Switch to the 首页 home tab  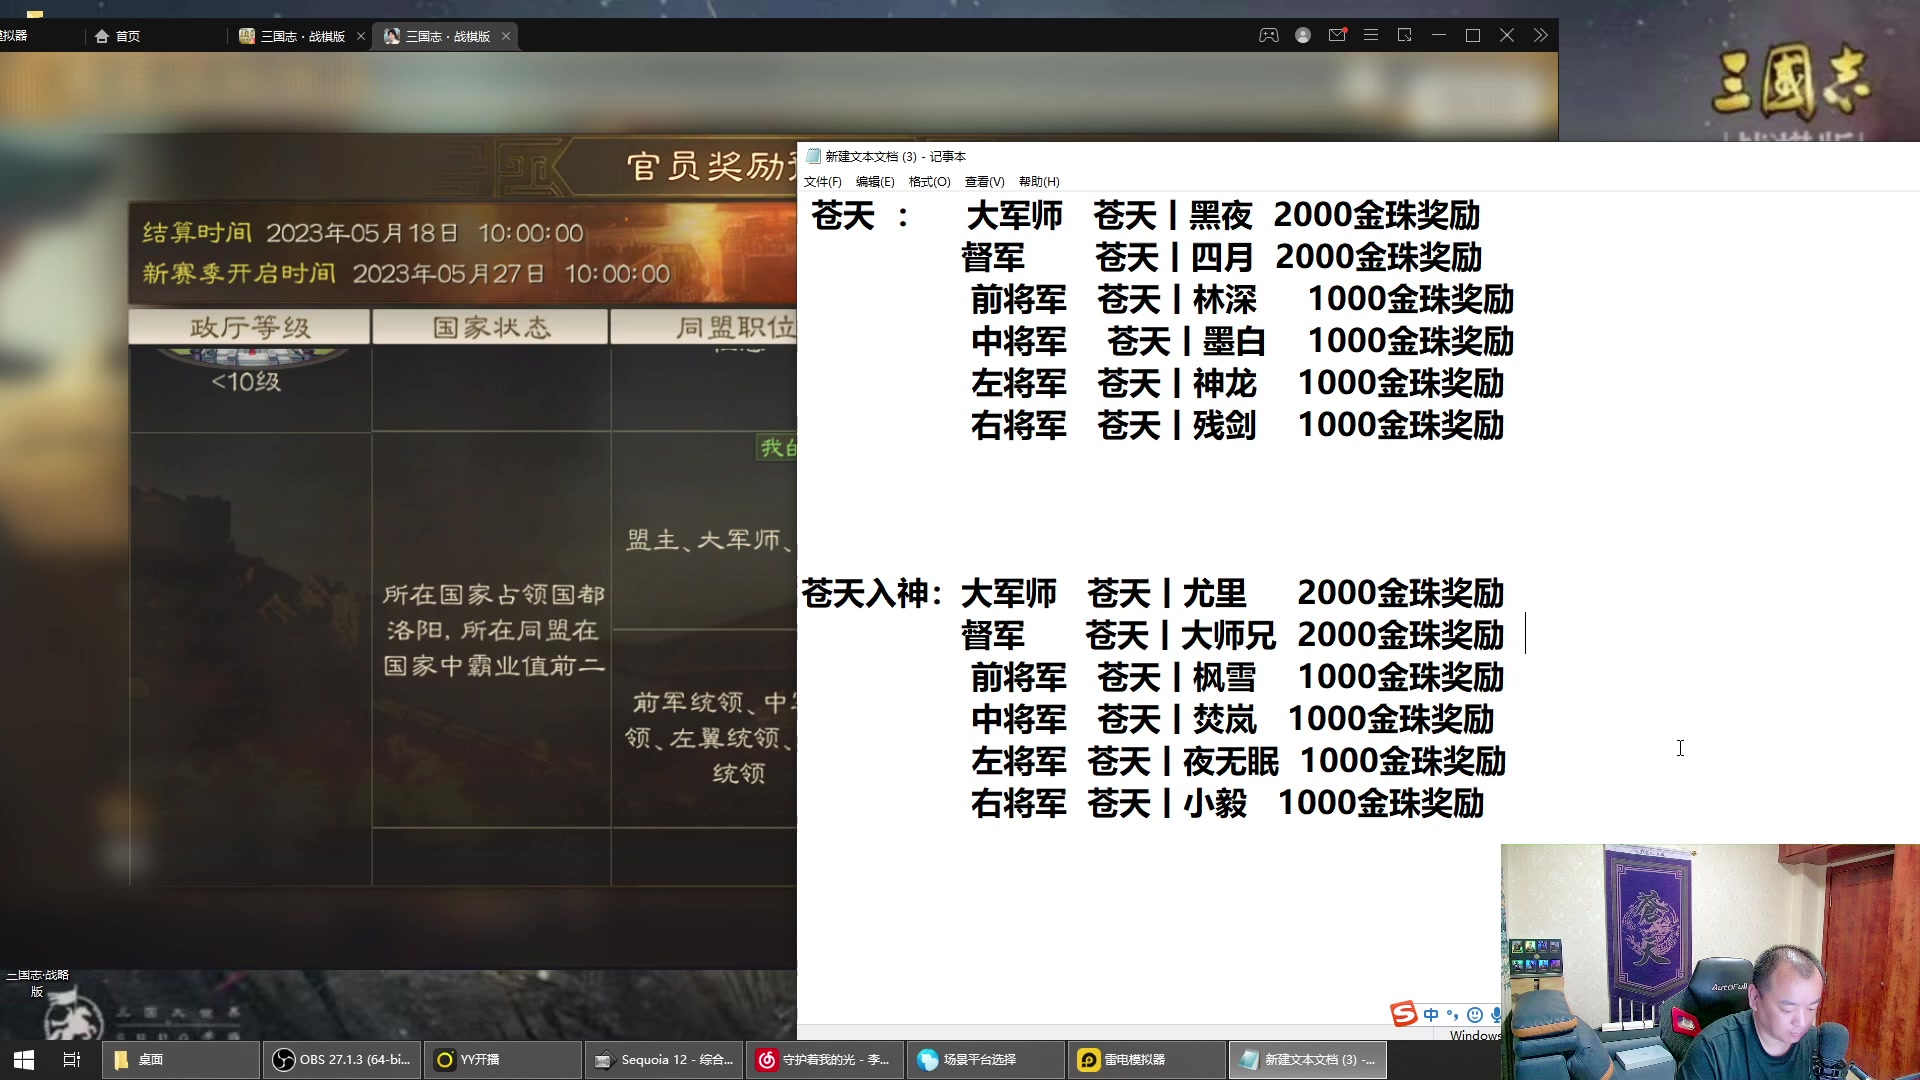tap(118, 36)
